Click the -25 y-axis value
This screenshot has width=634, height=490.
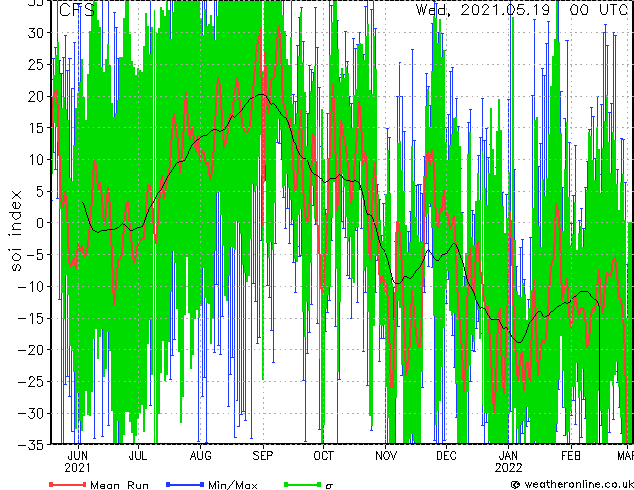[31, 382]
